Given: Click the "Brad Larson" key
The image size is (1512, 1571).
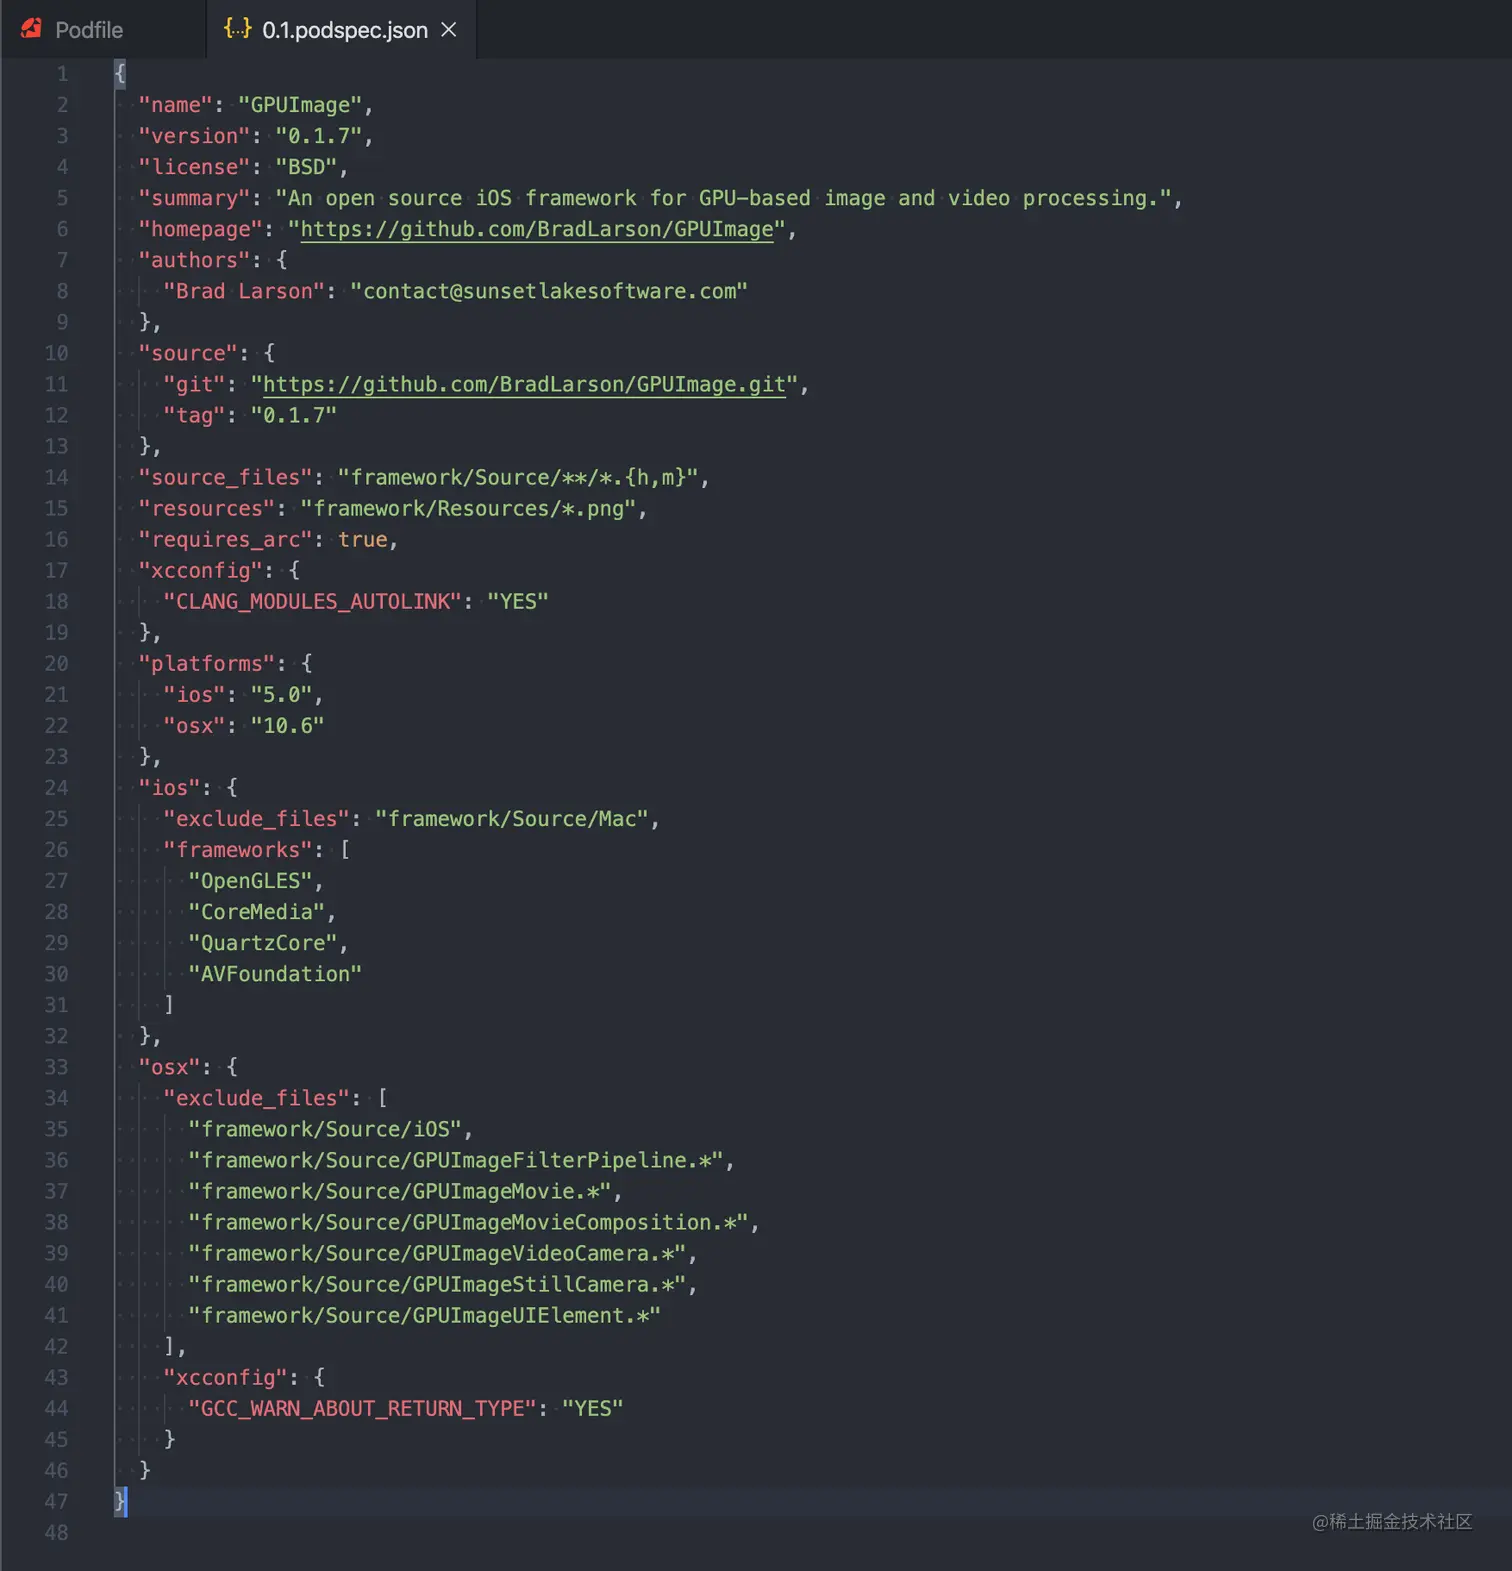Looking at the screenshot, I should (244, 291).
